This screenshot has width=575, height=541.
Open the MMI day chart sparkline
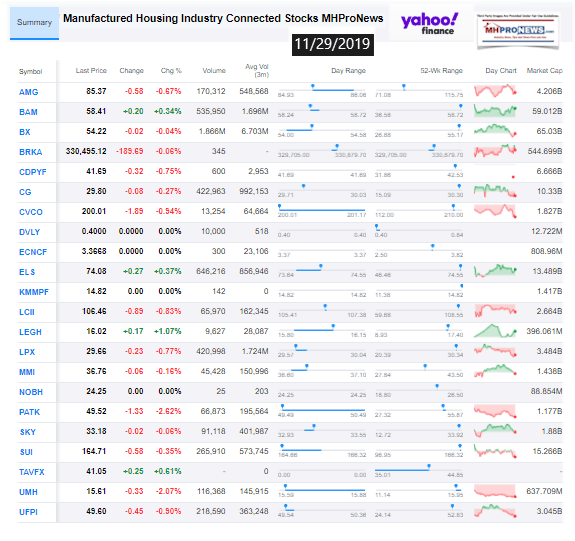click(x=495, y=371)
